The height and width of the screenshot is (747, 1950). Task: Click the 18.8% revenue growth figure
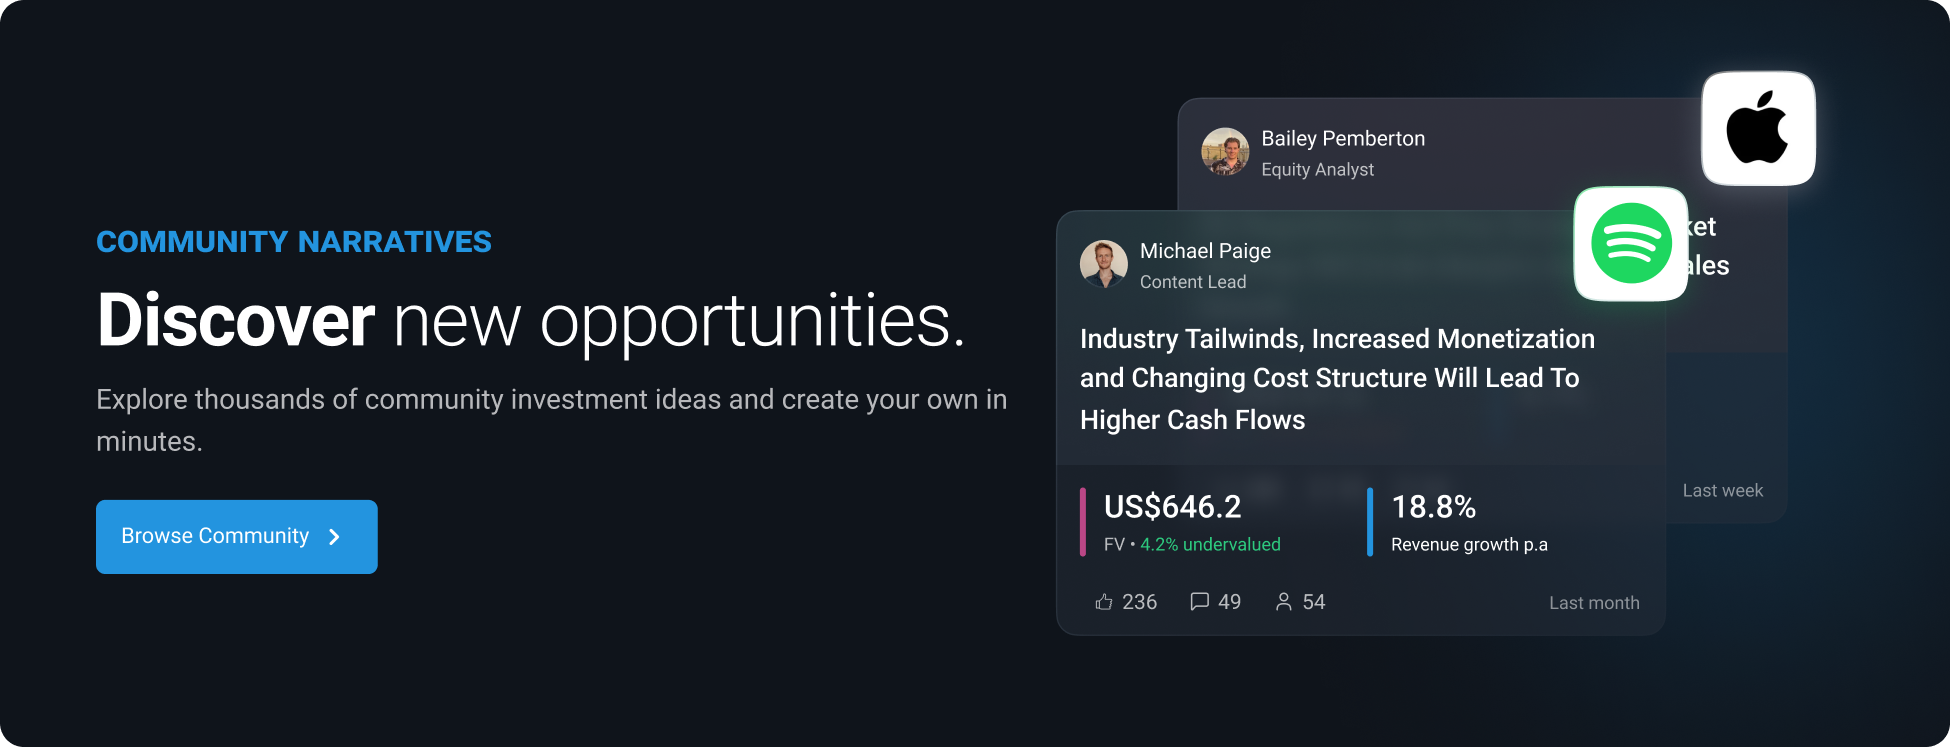coord(1434,507)
